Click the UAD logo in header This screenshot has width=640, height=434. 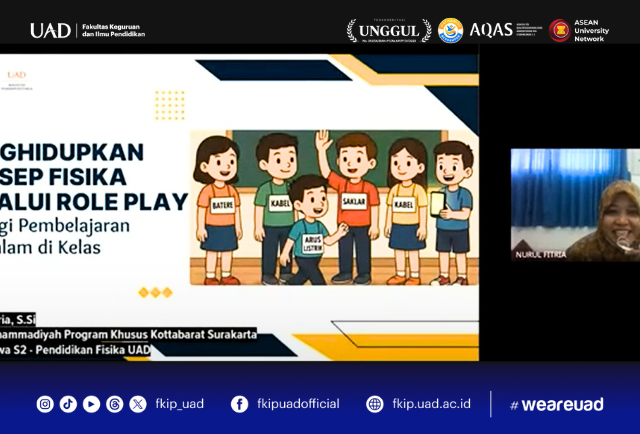[x=50, y=31]
